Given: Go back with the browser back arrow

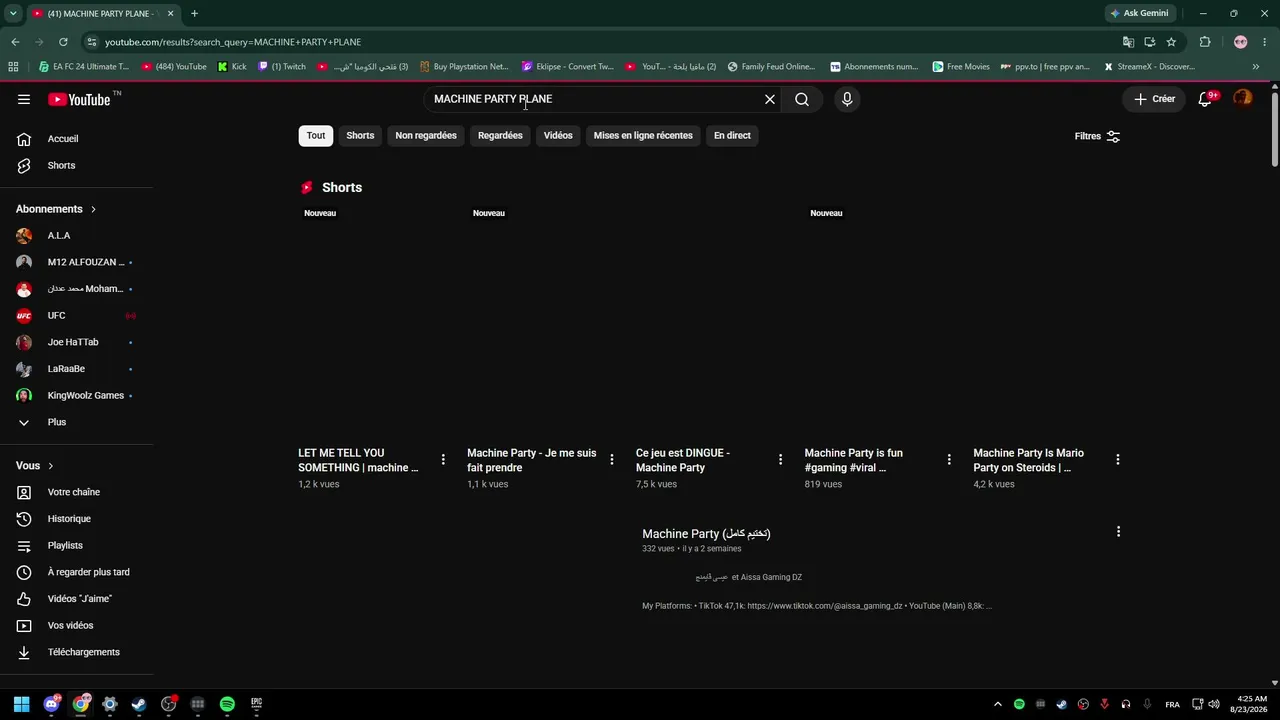Looking at the screenshot, I should click(15, 42).
